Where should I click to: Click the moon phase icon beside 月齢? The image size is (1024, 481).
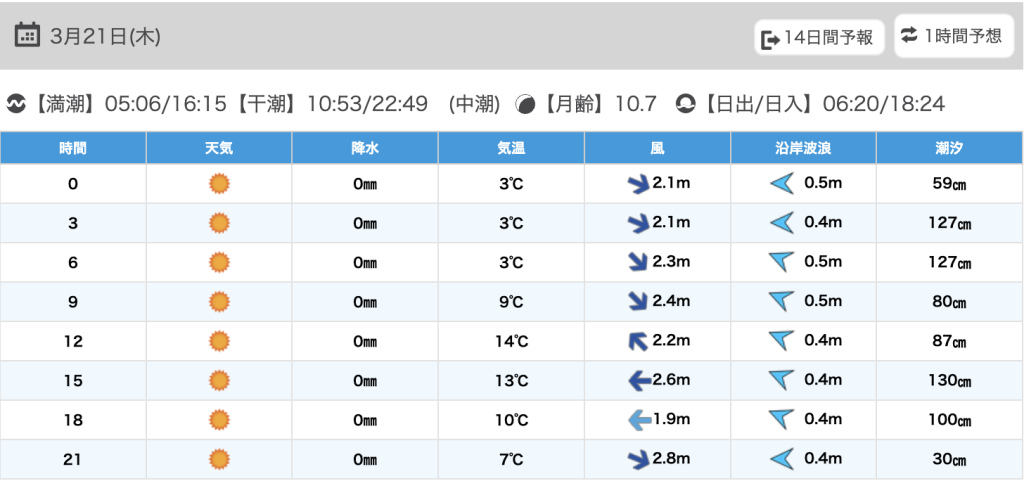click(x=524, y=104)
